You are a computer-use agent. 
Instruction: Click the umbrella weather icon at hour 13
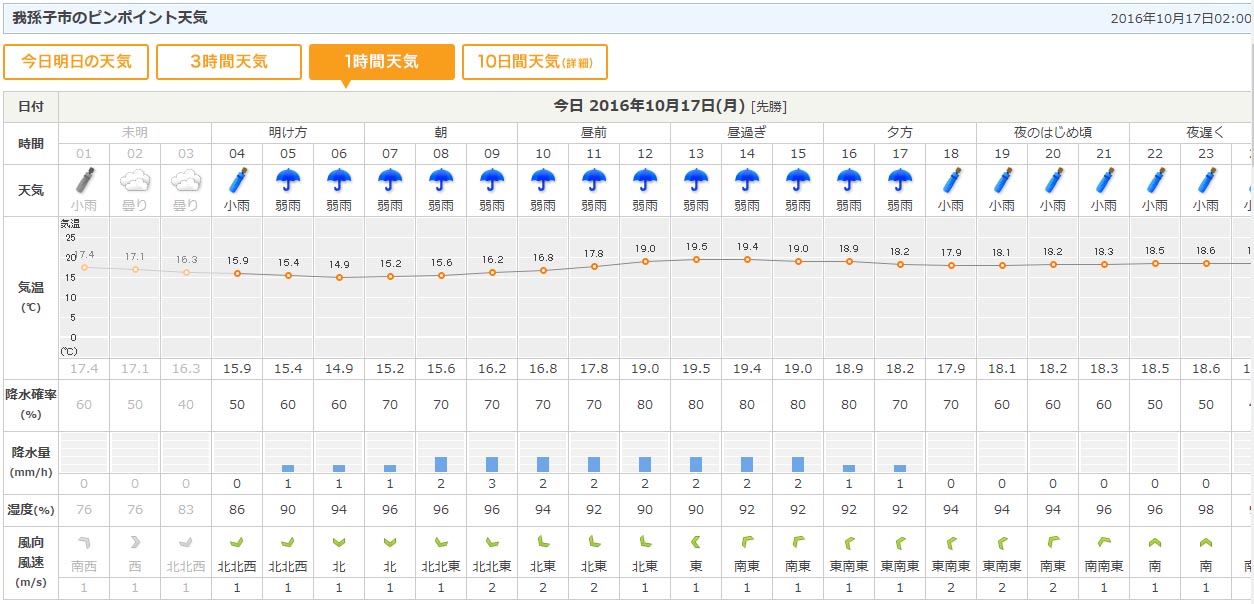(696, 180)
